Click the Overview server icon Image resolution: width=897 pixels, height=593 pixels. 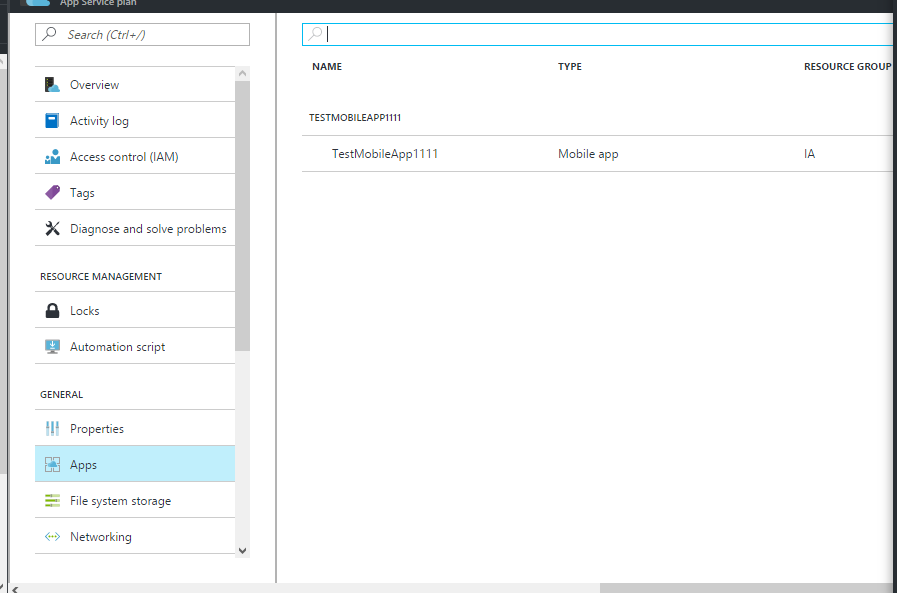pos(52,85)
